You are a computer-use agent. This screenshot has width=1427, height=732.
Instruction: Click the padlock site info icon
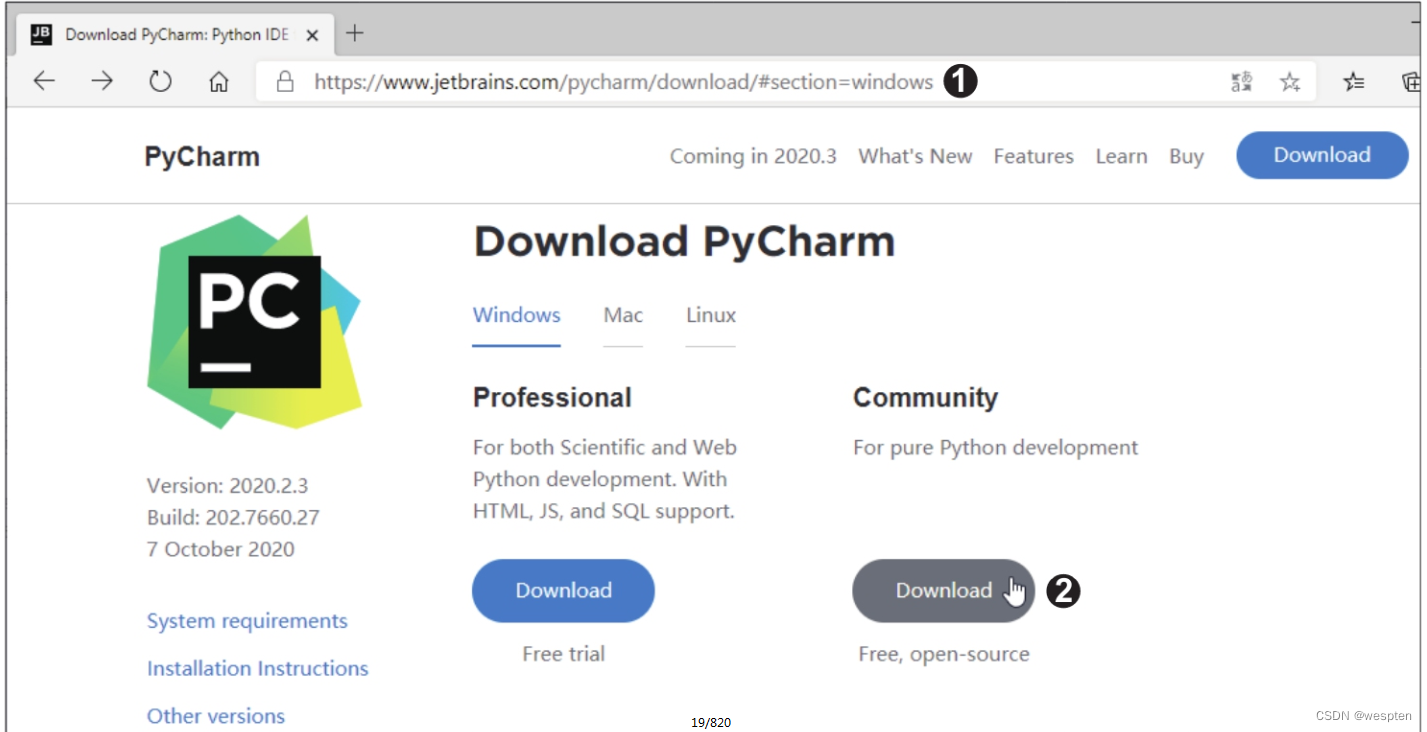(285, 82)
